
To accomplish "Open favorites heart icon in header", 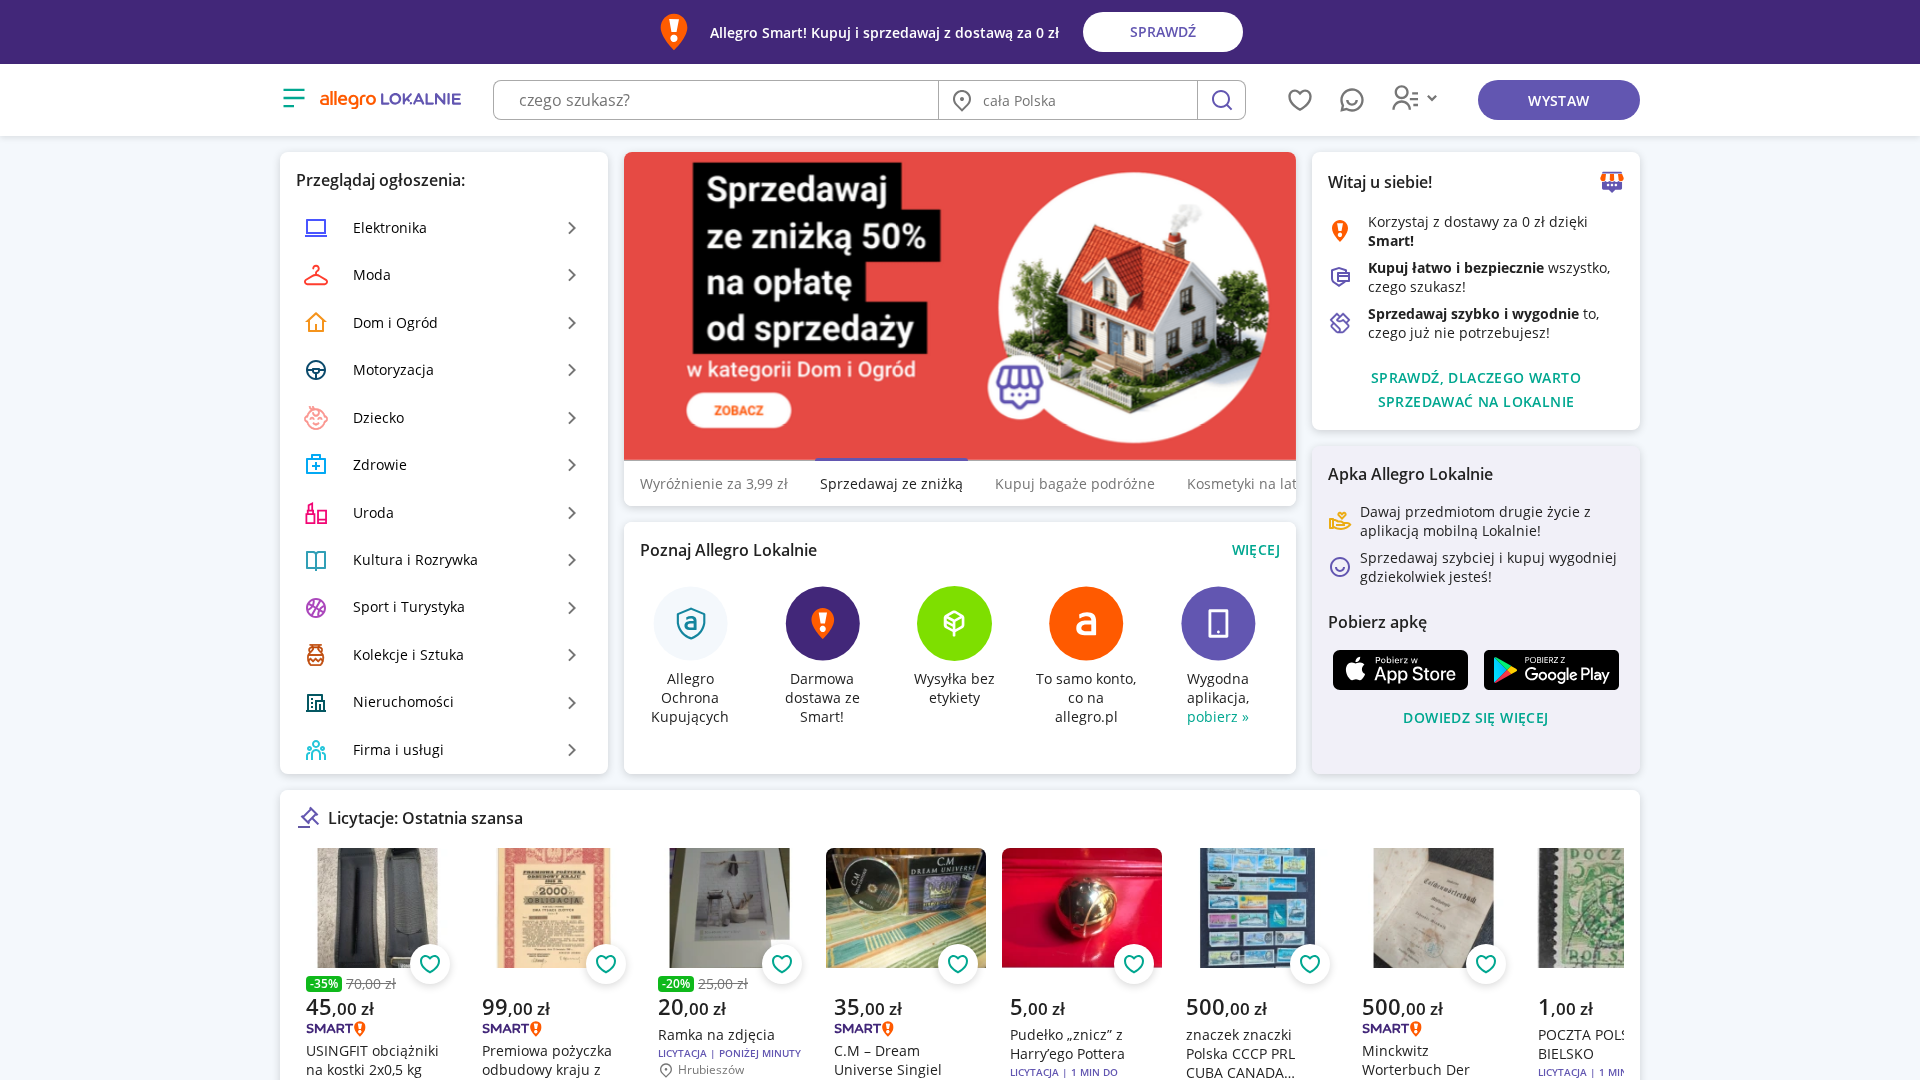I will tap(1299, 100).
